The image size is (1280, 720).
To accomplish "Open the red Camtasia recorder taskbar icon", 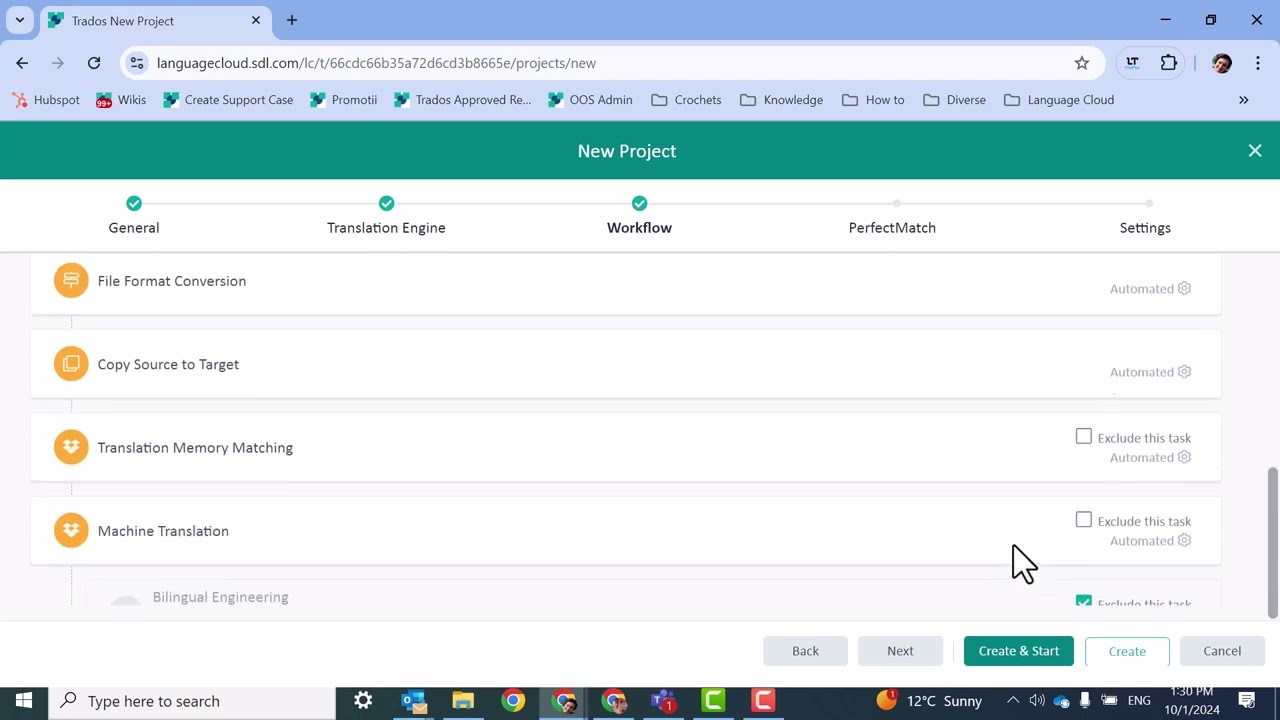I will coord(763,701).
